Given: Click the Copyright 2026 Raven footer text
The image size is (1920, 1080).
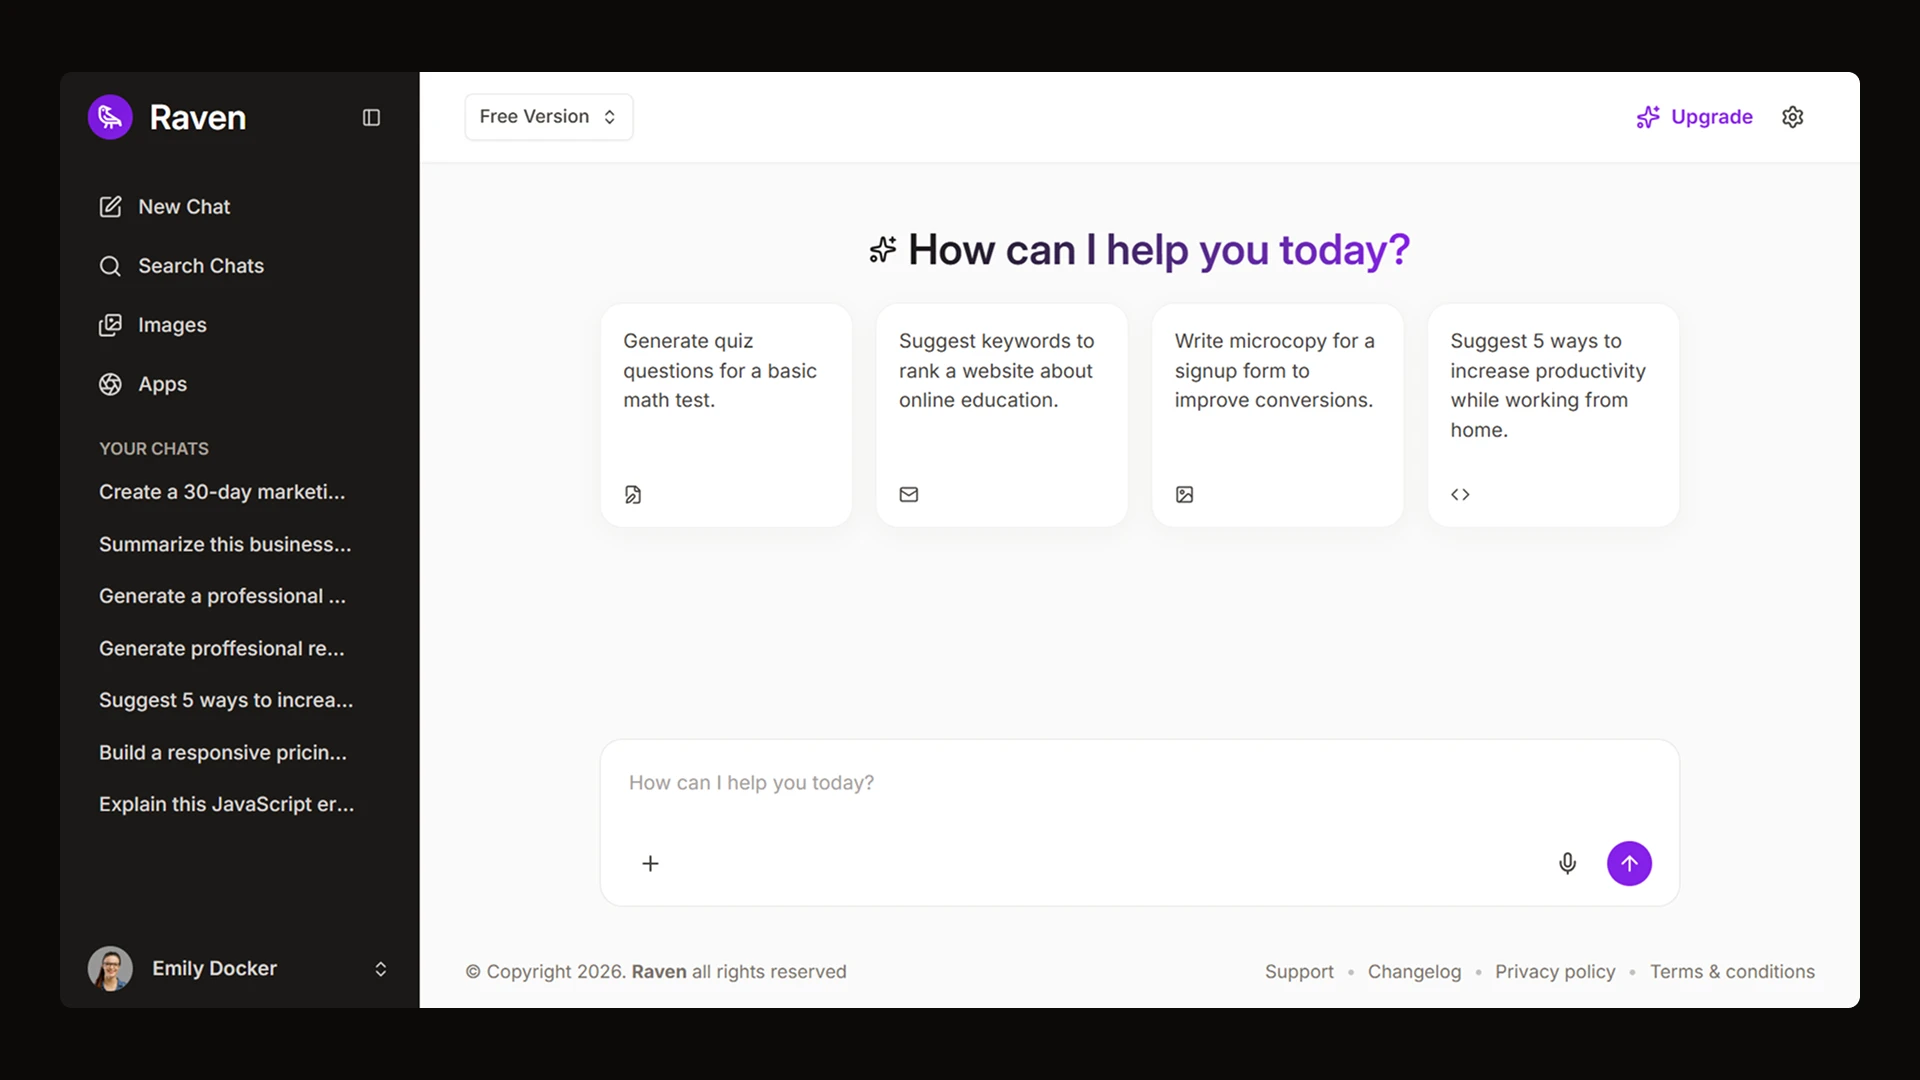Looking at the screenshot, I should tap(656, 972).
